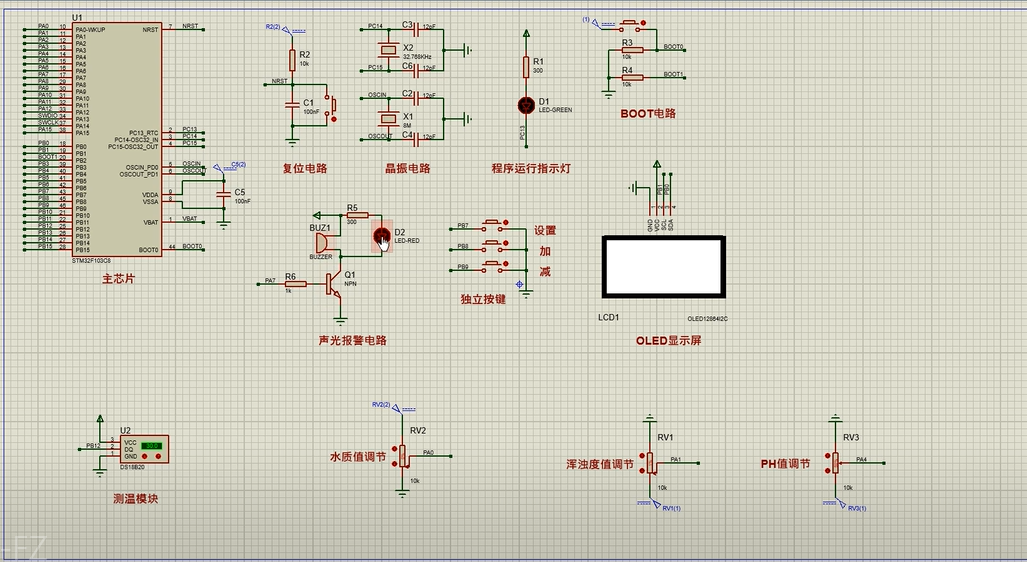Click the 晶振电路 label
This screenshot has height=562, width=1027.
coord(407,168)
